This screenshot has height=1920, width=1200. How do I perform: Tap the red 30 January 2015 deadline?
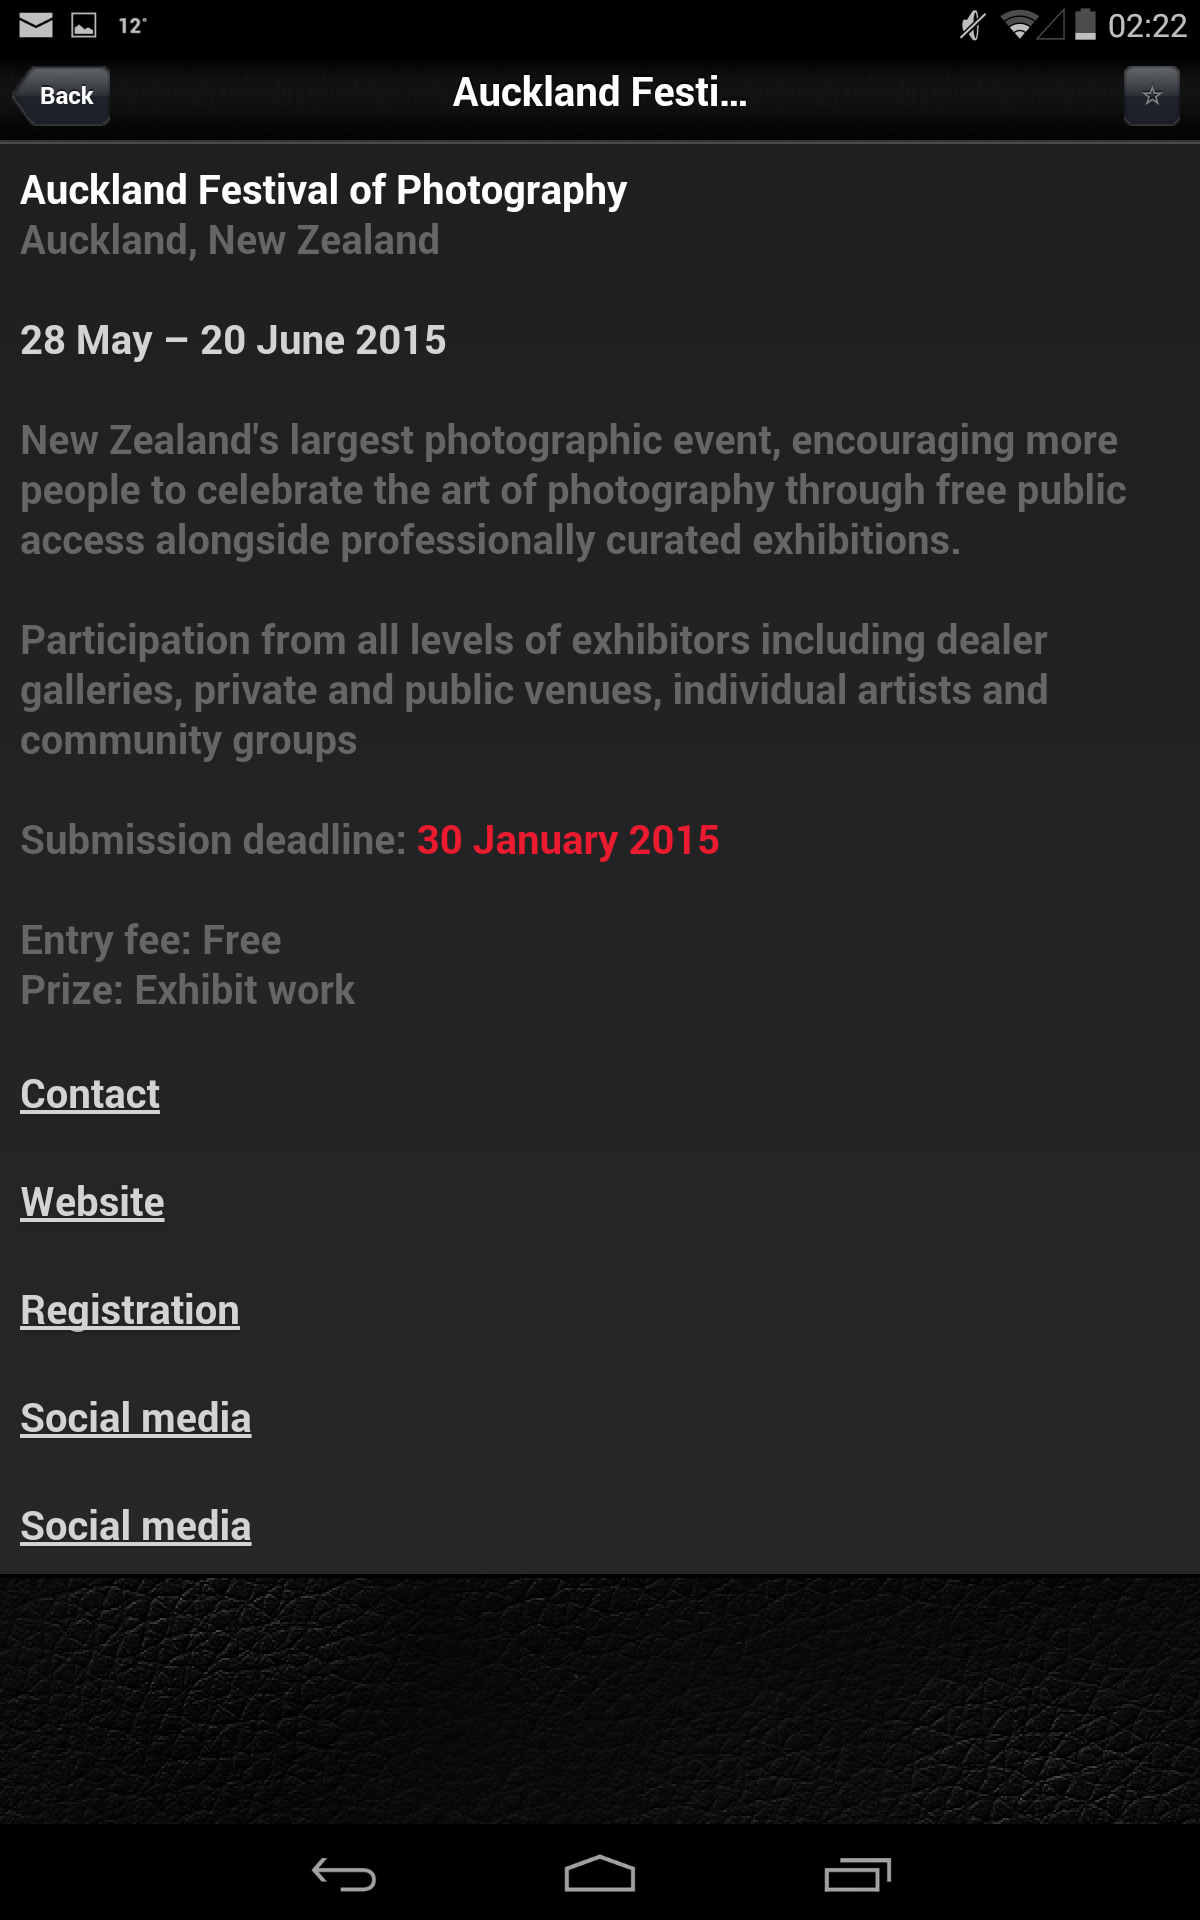568,840
